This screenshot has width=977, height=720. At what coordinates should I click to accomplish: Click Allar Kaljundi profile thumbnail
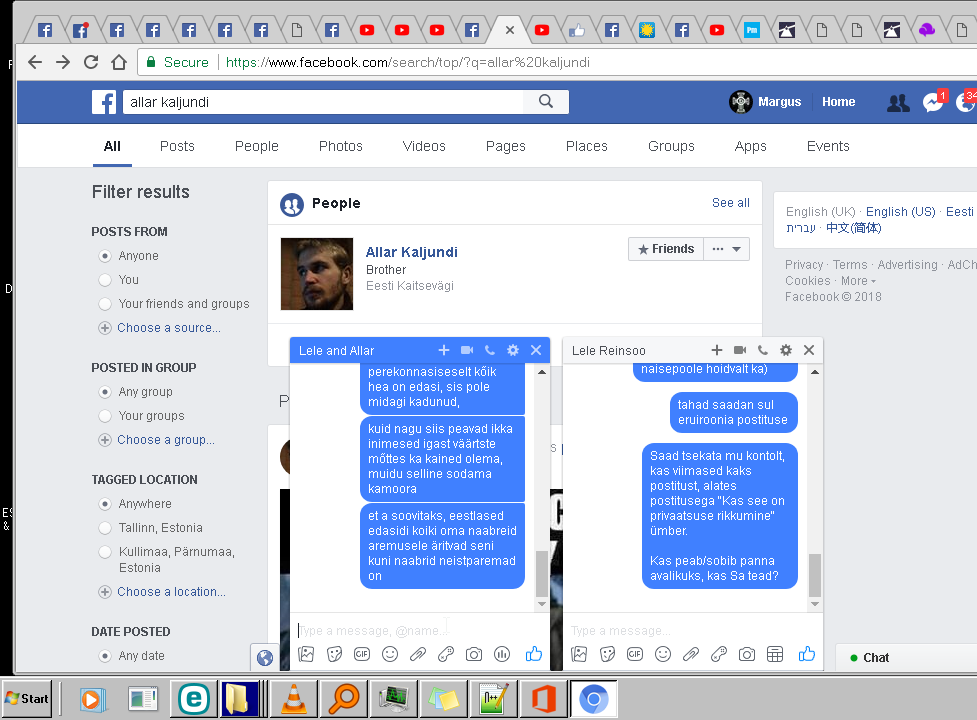click(x=317, y=274)
